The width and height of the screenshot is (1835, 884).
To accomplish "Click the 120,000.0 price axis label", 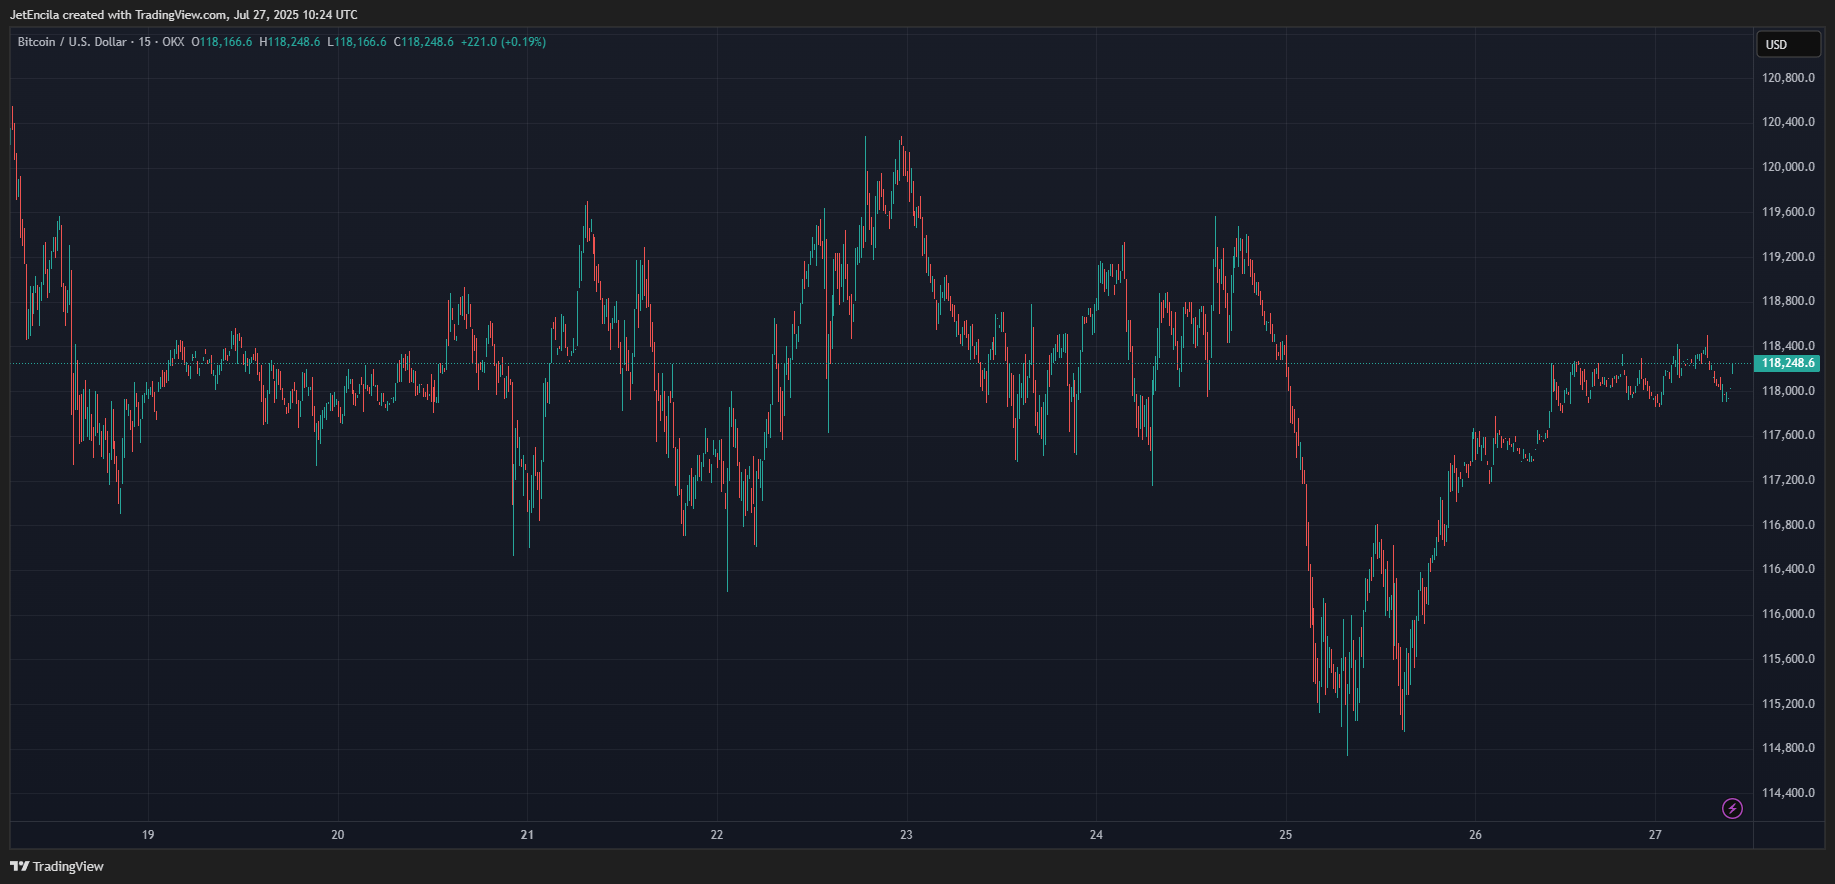I will point(1788,167).
